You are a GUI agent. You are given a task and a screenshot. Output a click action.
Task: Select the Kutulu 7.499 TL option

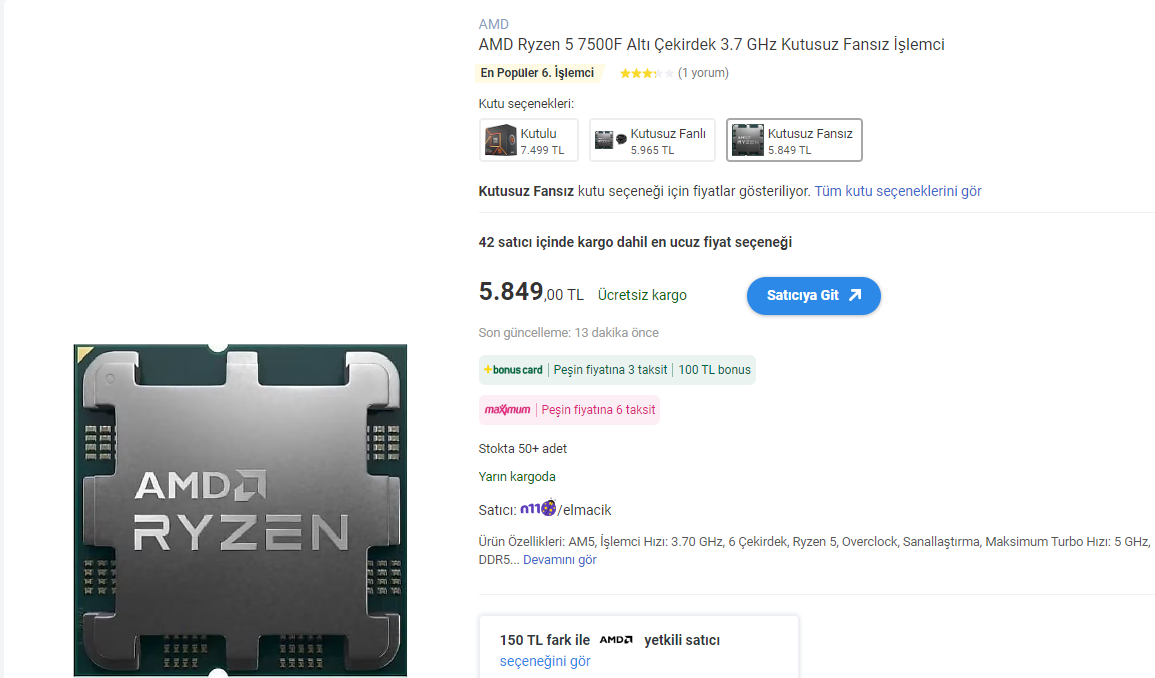click(529, 140)
